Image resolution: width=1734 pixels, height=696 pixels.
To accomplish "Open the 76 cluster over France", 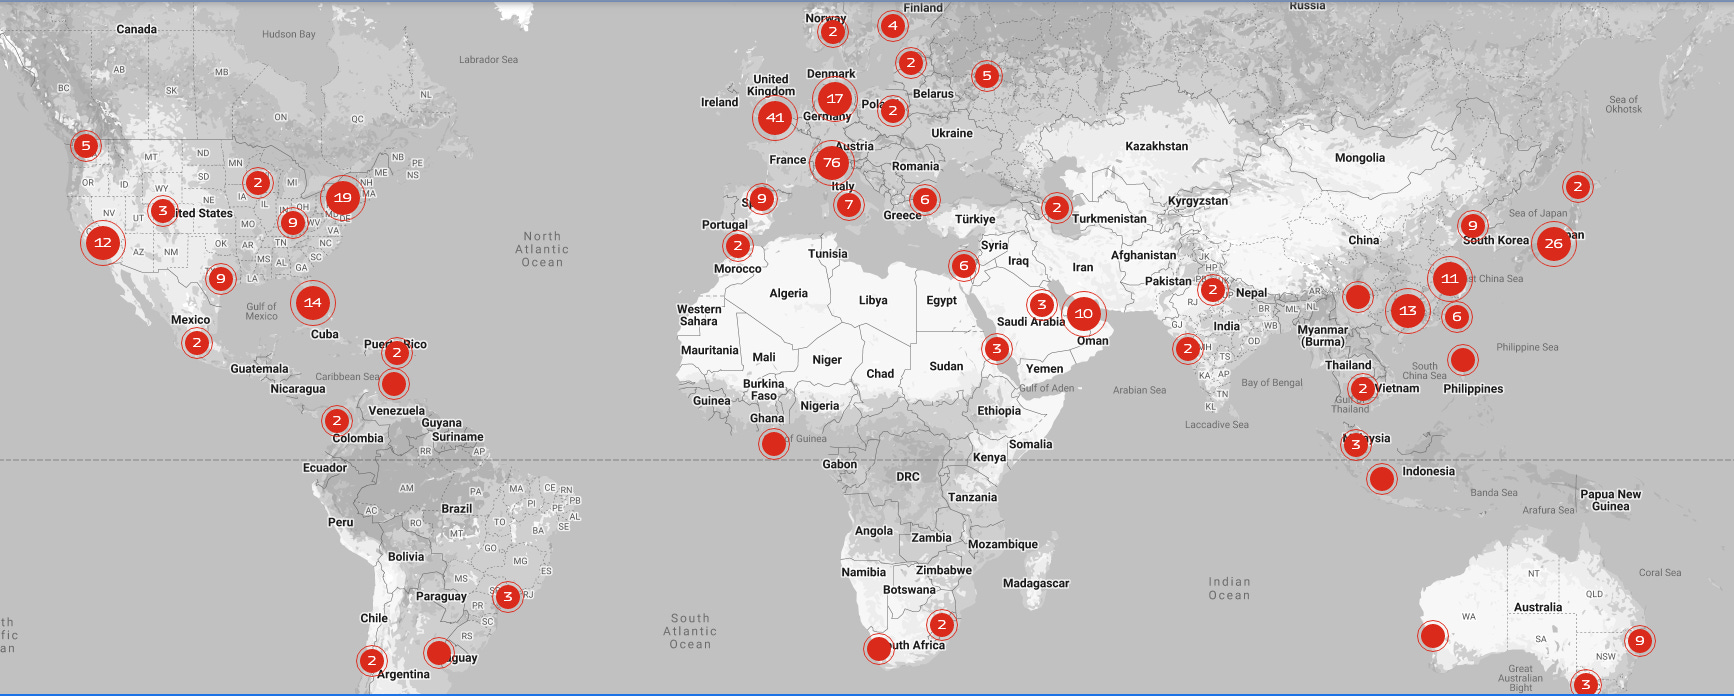I will click(832, 163).
